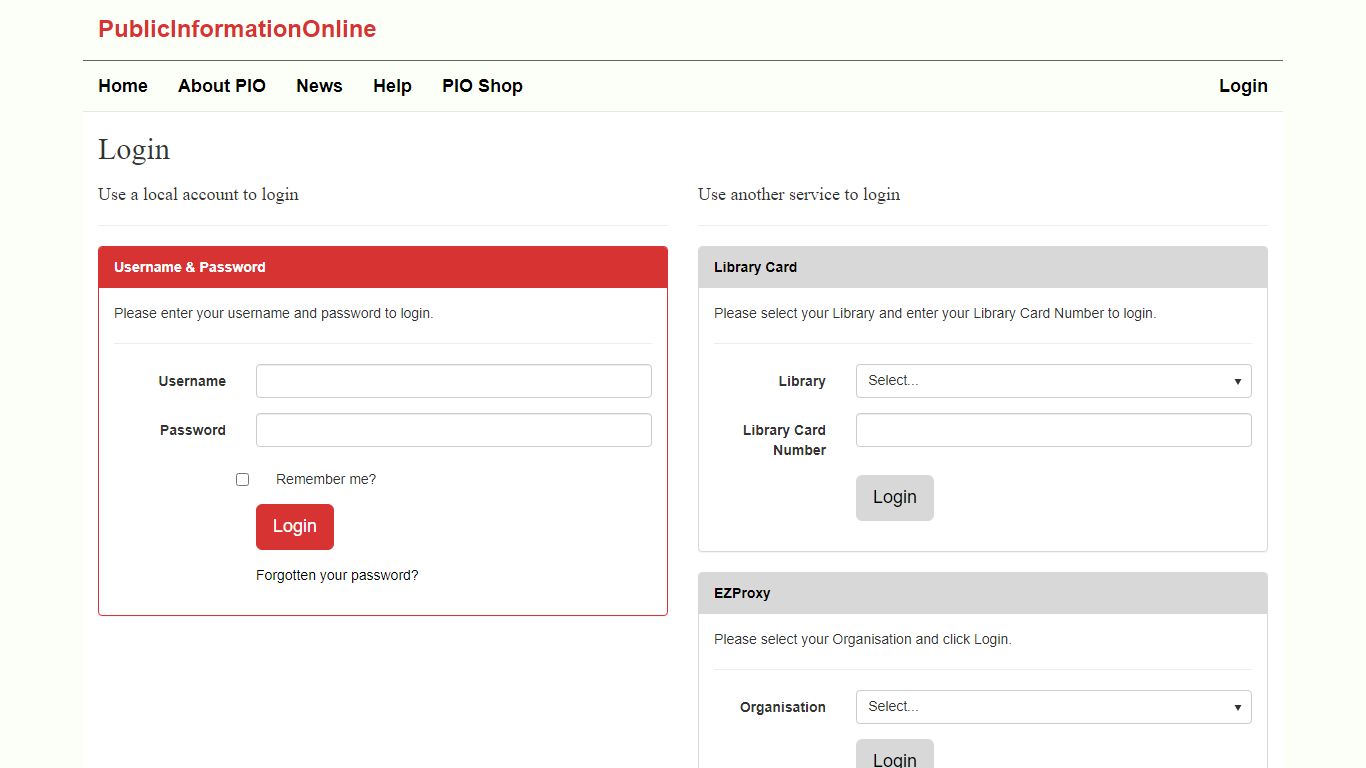Click the Please select your Library instruction text

point(935,313)
